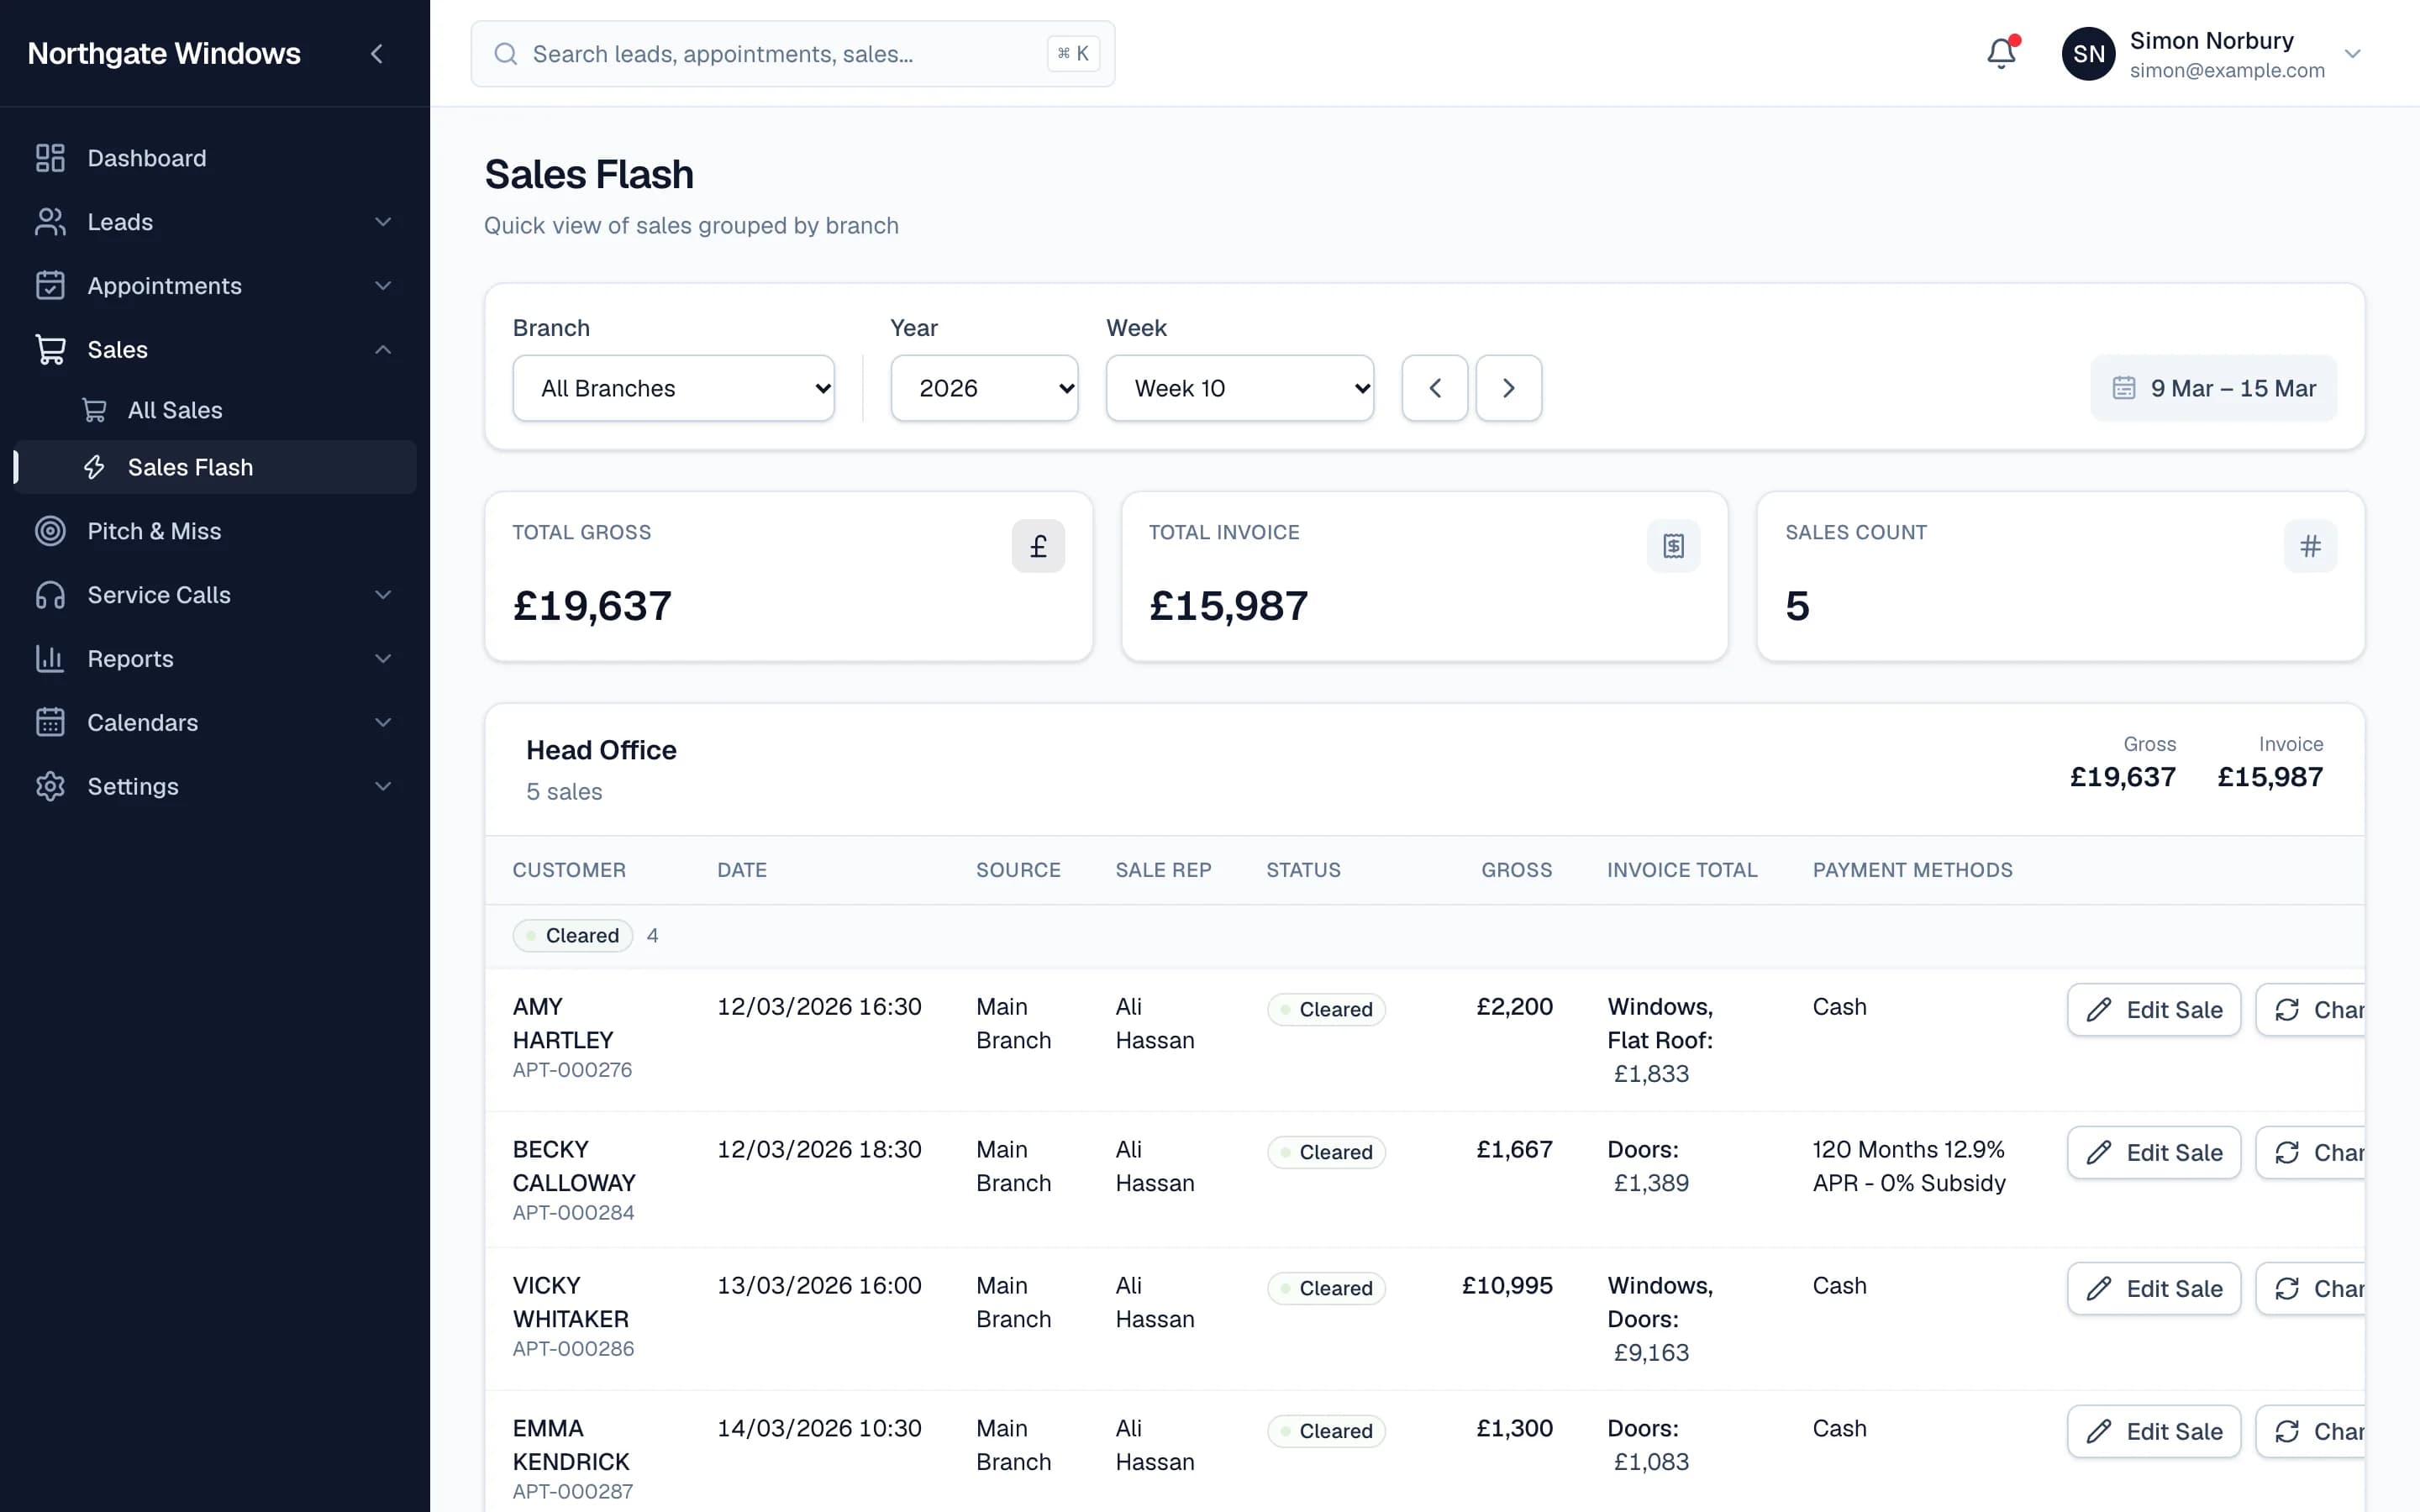The height and width of the screenshot is (1512, 2420).
Task: Click the pound icon on Total Gross card
Action: (x=1038, y=546)
